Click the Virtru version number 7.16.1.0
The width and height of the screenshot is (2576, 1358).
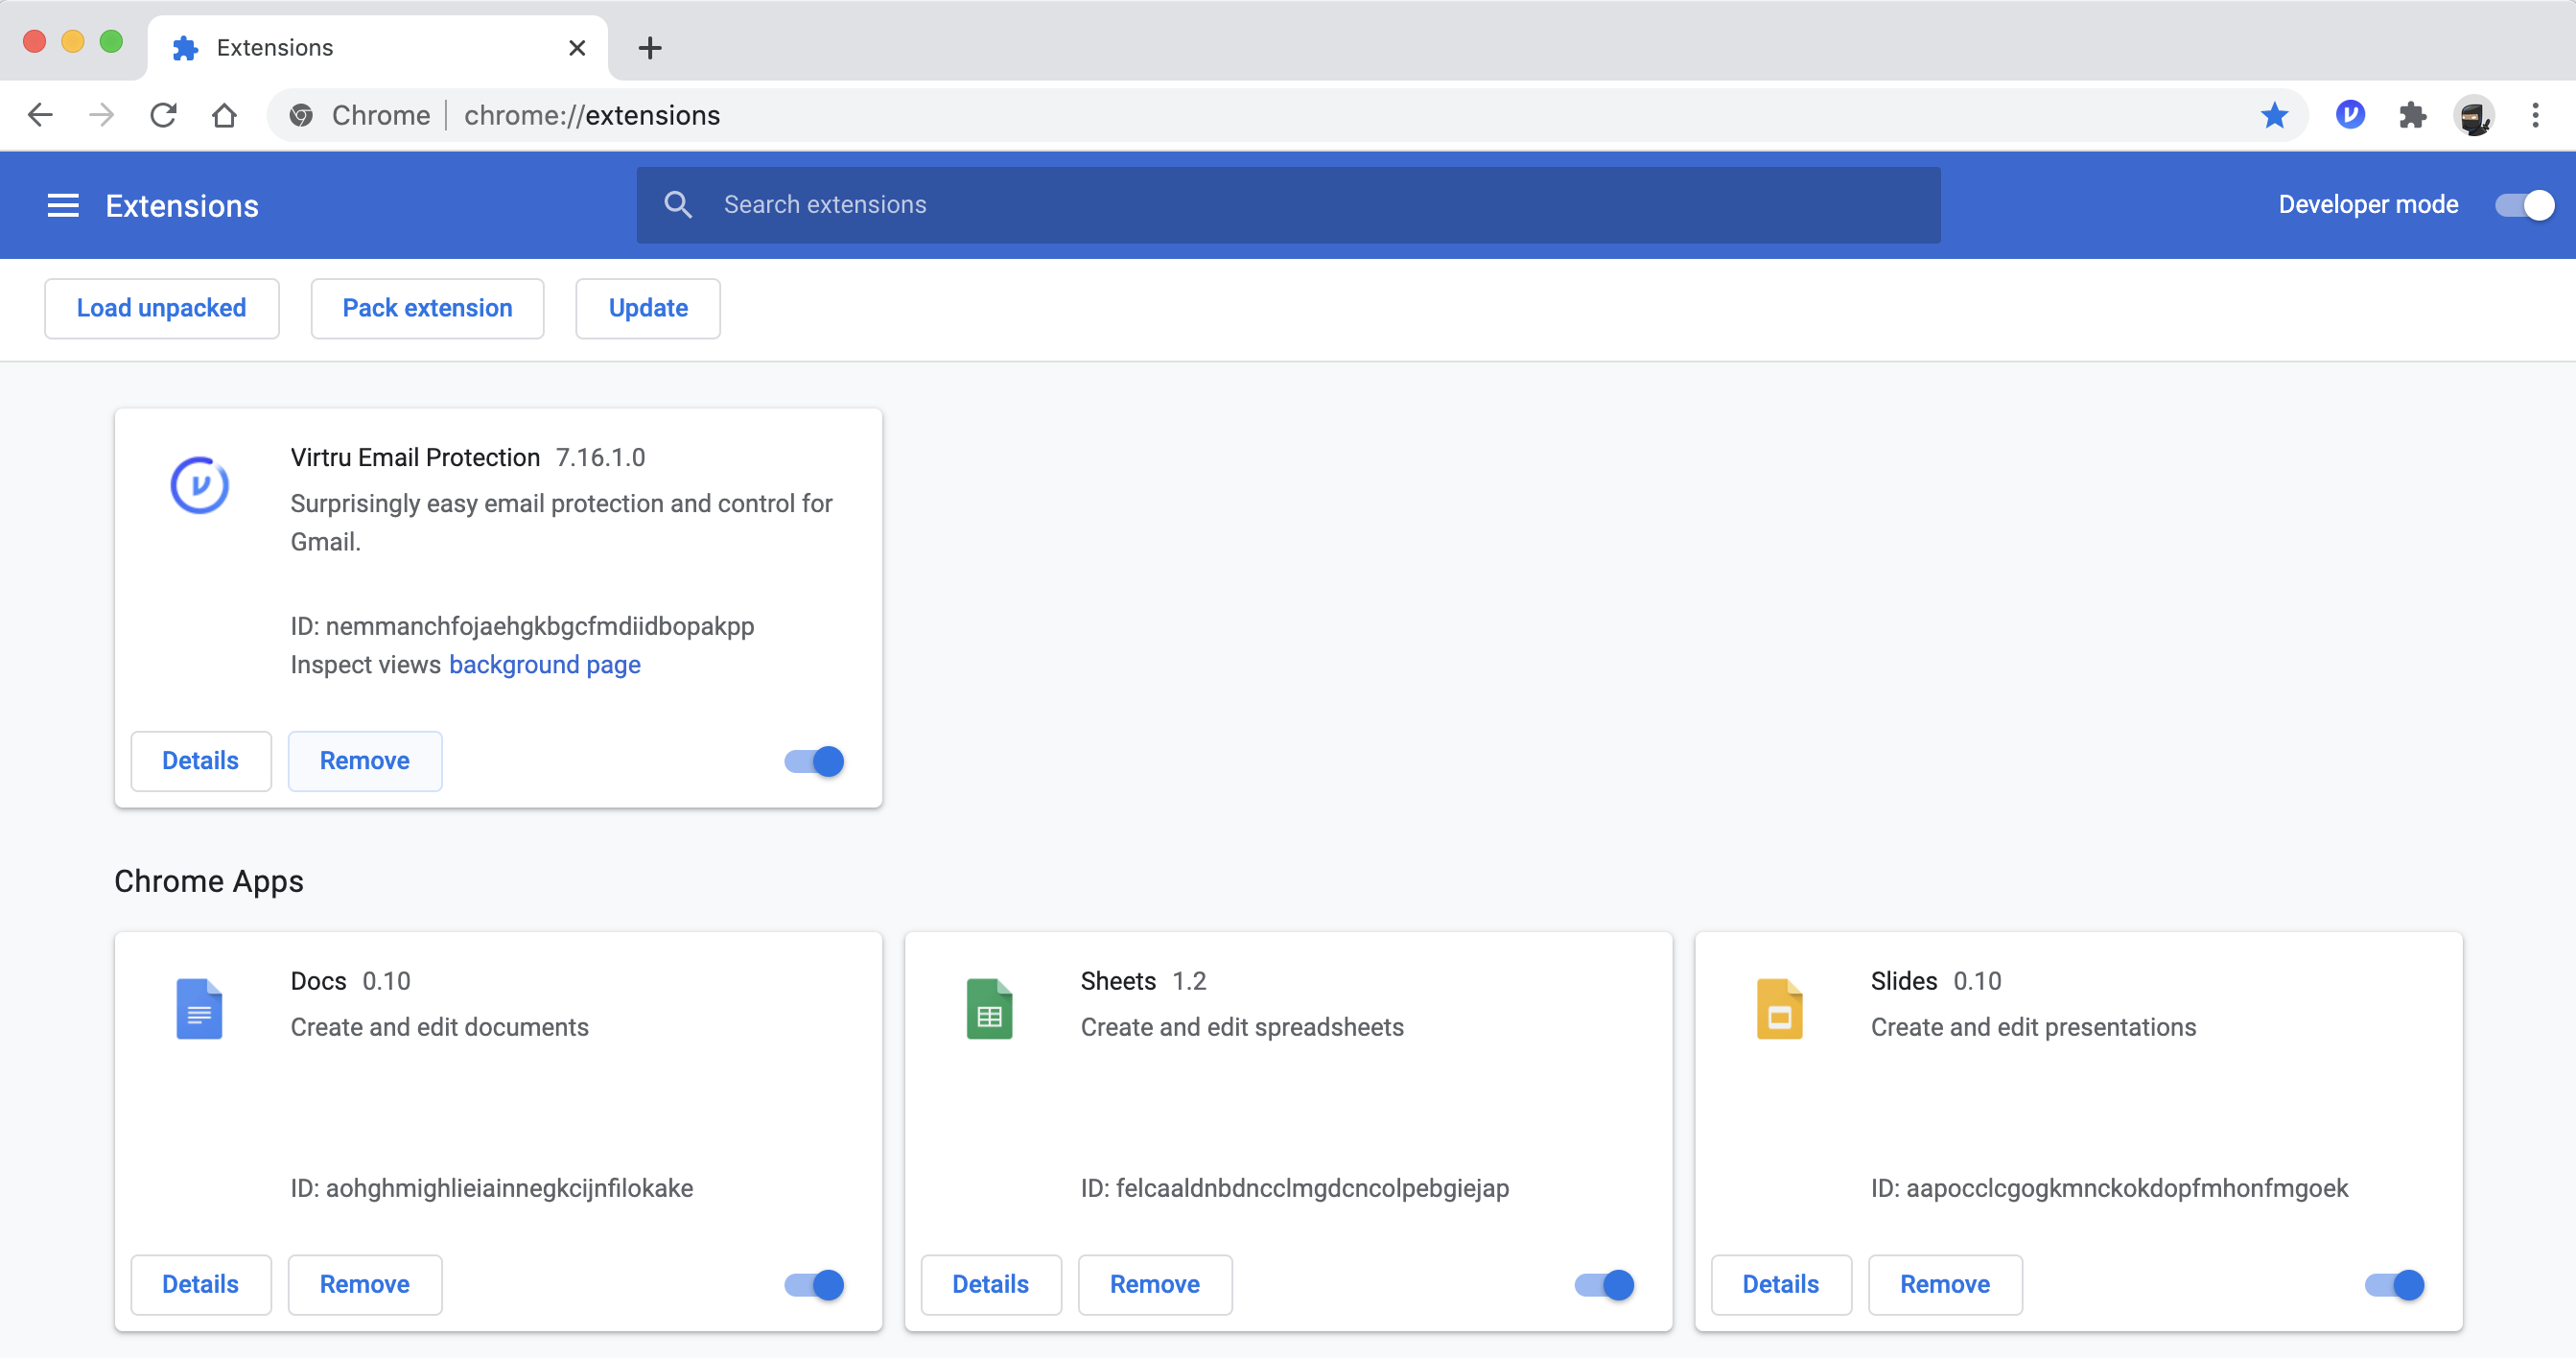(600, 457)
